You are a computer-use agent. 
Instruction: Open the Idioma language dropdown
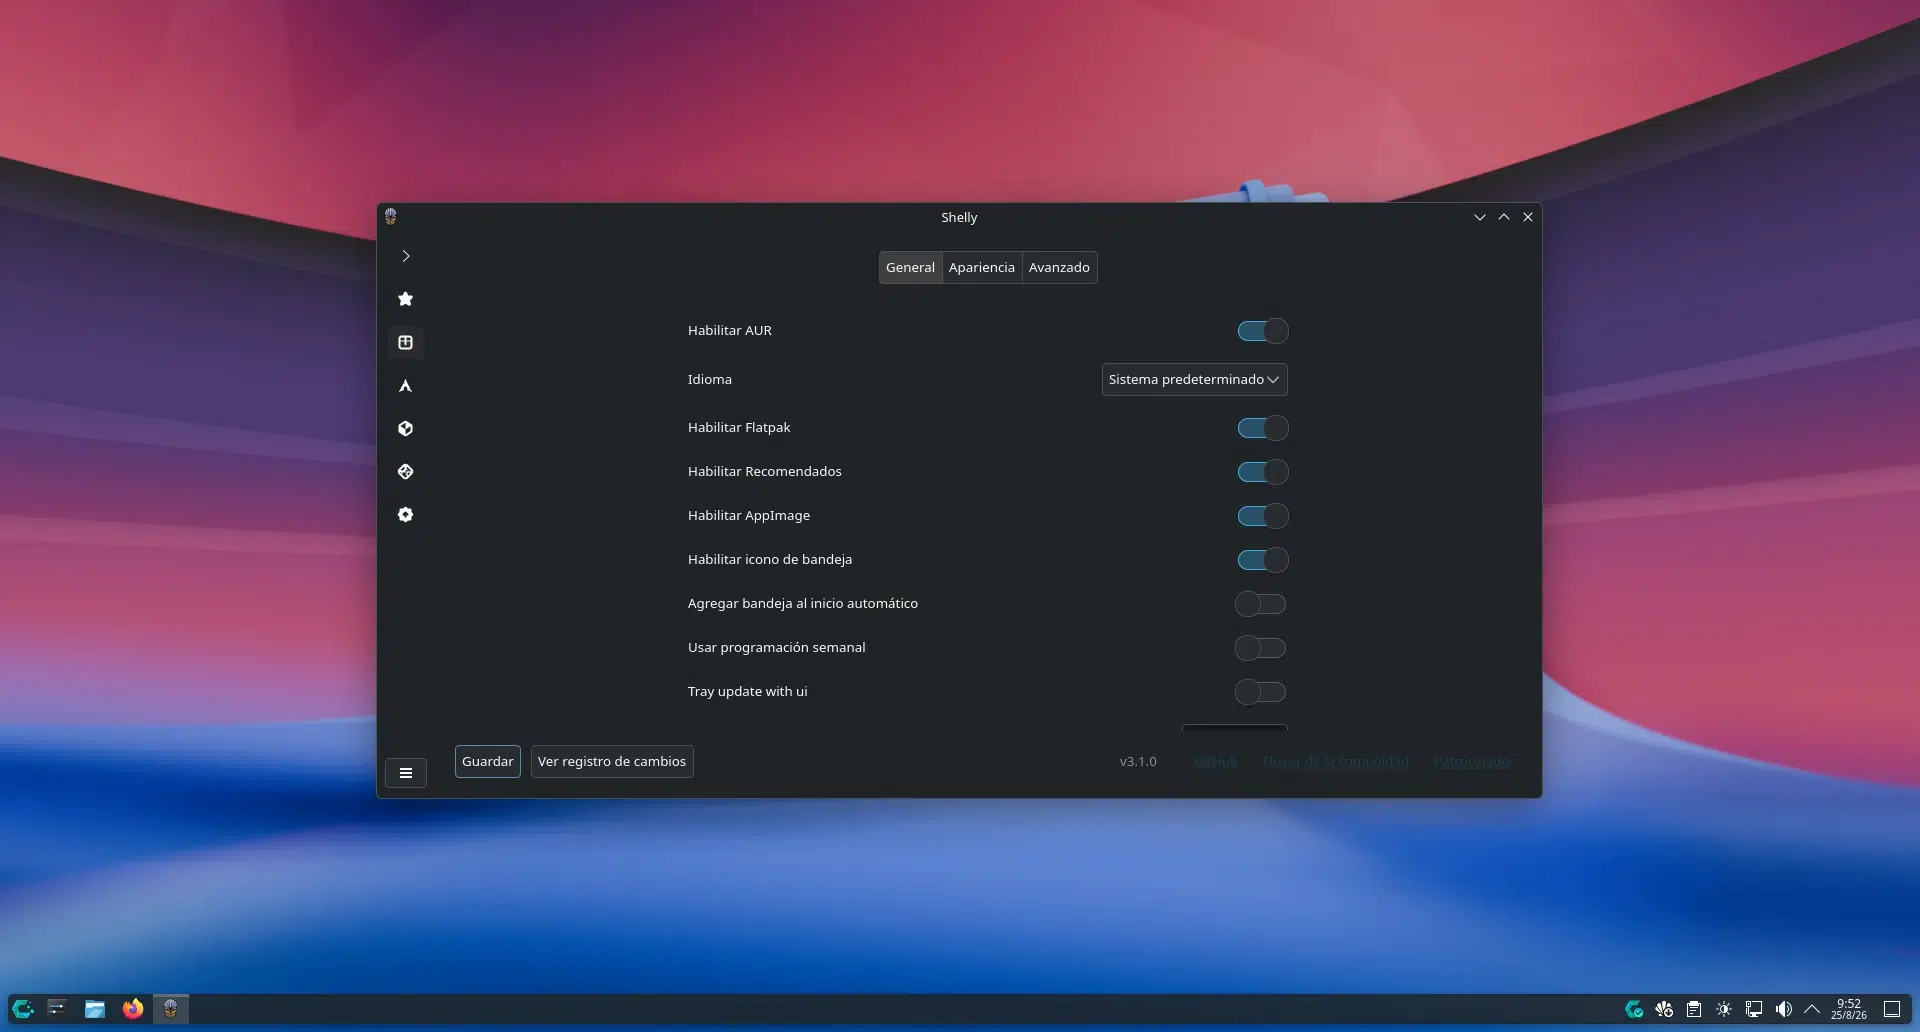[x=1194, y=380]
